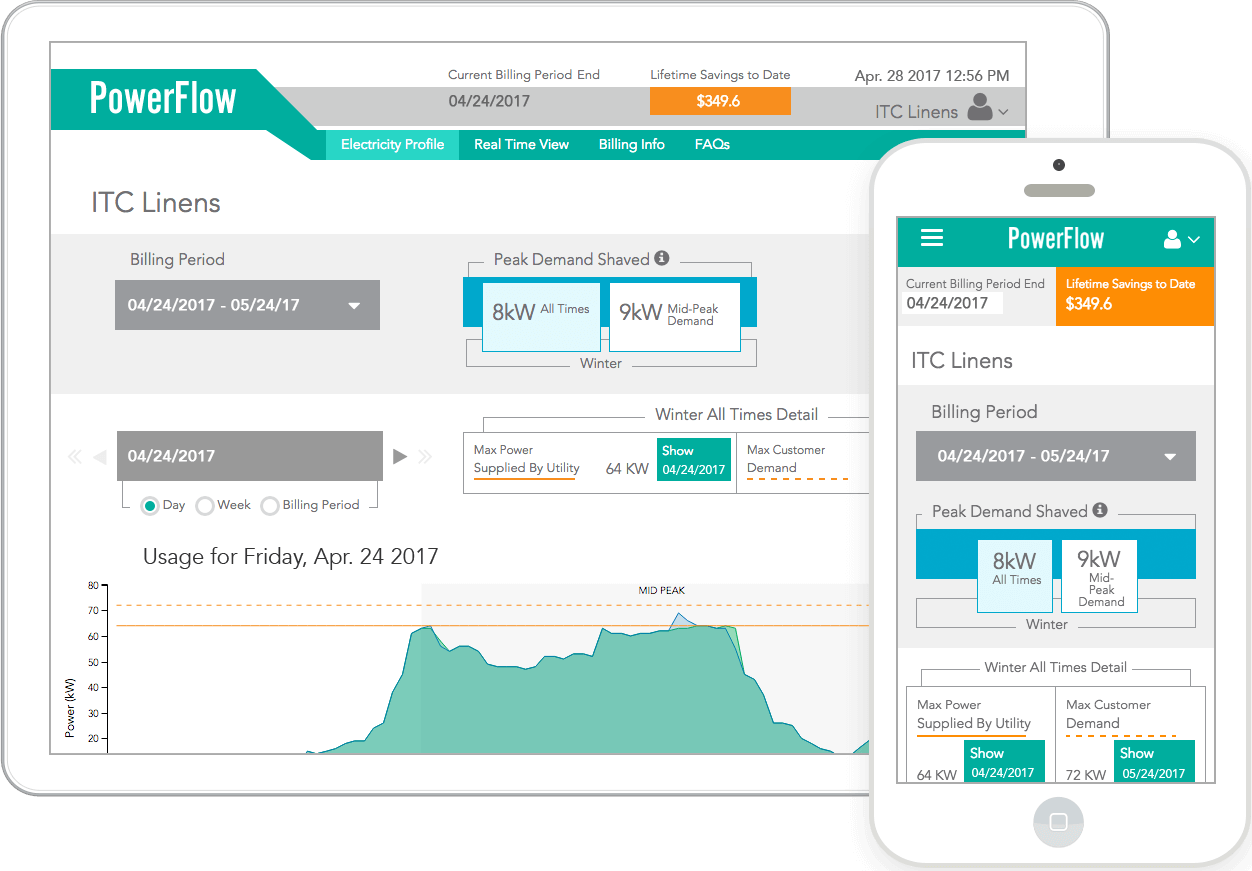The height and width of the screenshot is (871, 1252).
Task: Click '72 KW' value on the phone
Action: [1086, 775]
